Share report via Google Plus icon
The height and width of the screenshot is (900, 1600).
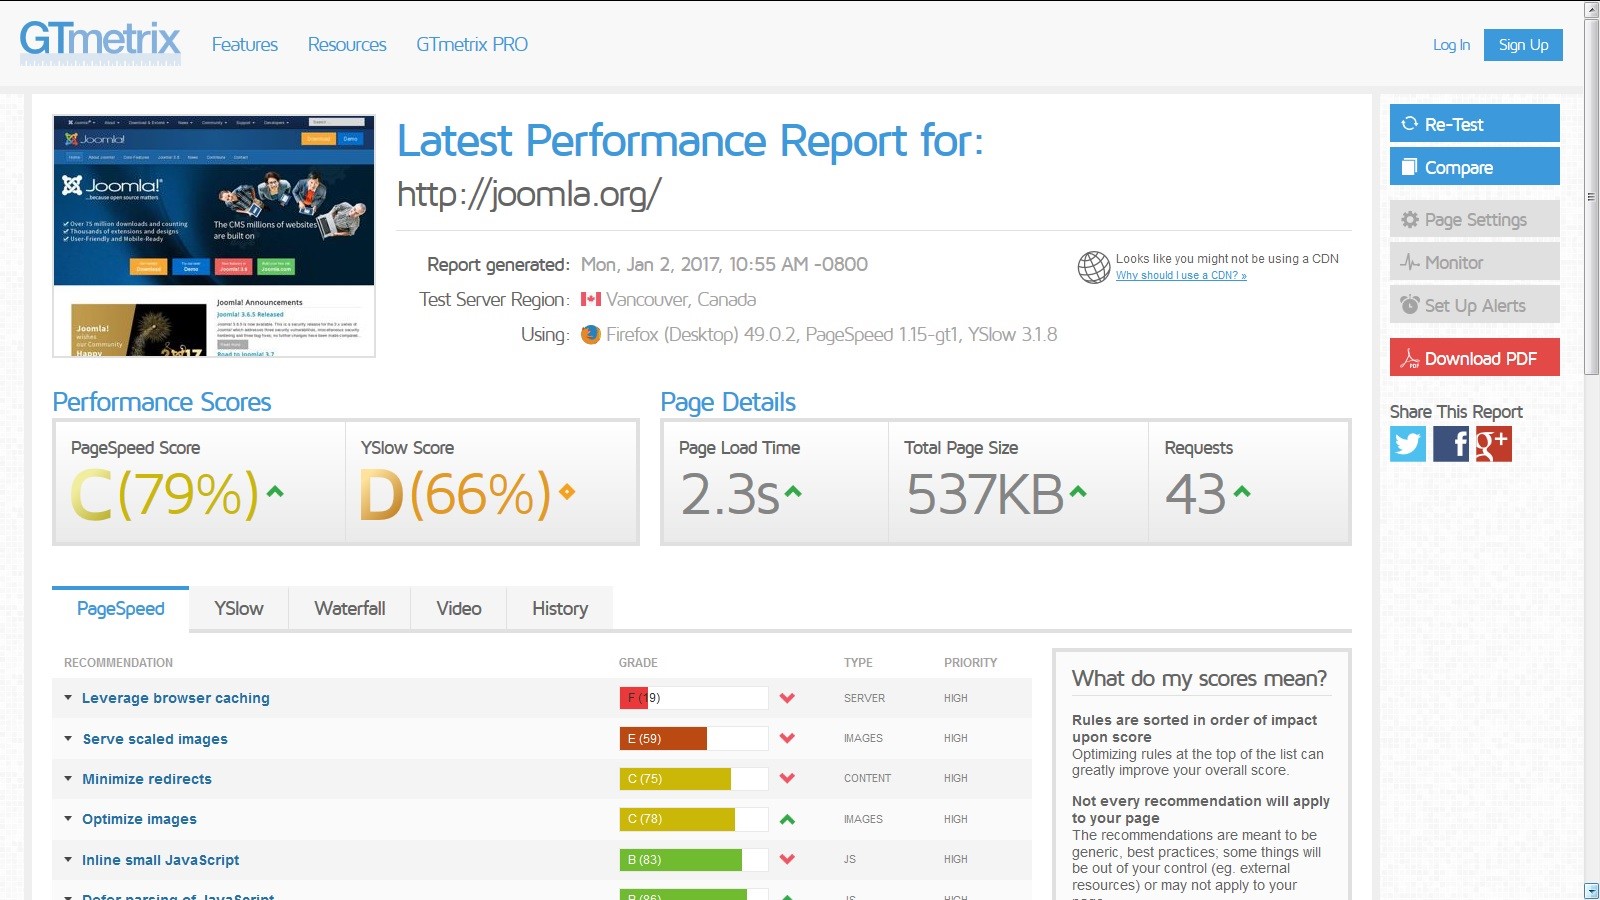pyautogui.click(x=1493, y=444)
